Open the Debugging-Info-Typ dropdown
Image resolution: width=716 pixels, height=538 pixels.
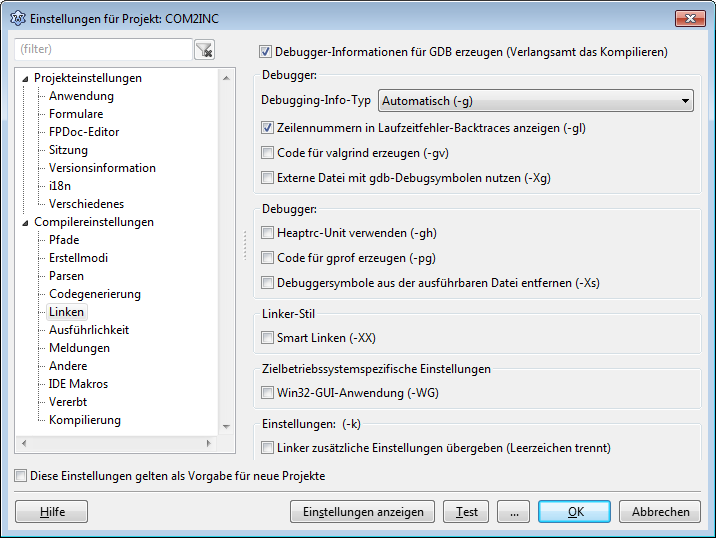[x=536, y=100]
